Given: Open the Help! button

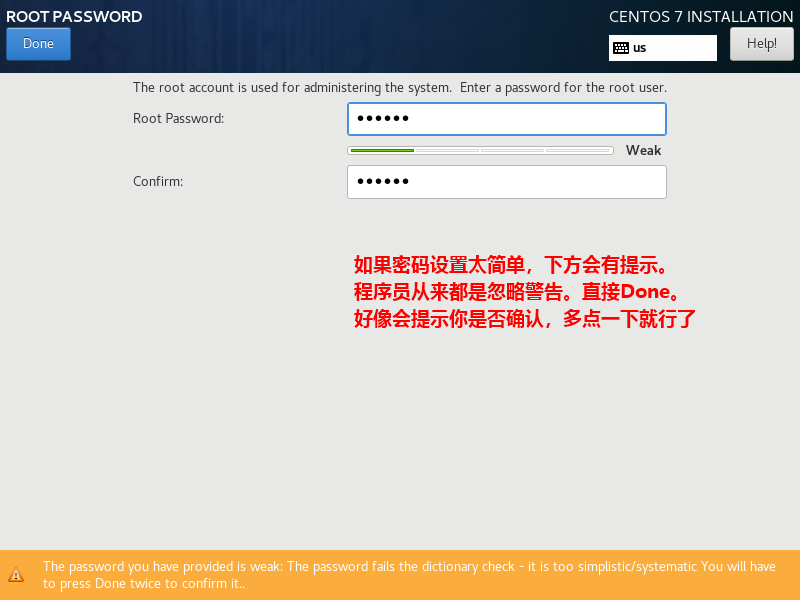Looking at the screenshot, I should [761, 44].
